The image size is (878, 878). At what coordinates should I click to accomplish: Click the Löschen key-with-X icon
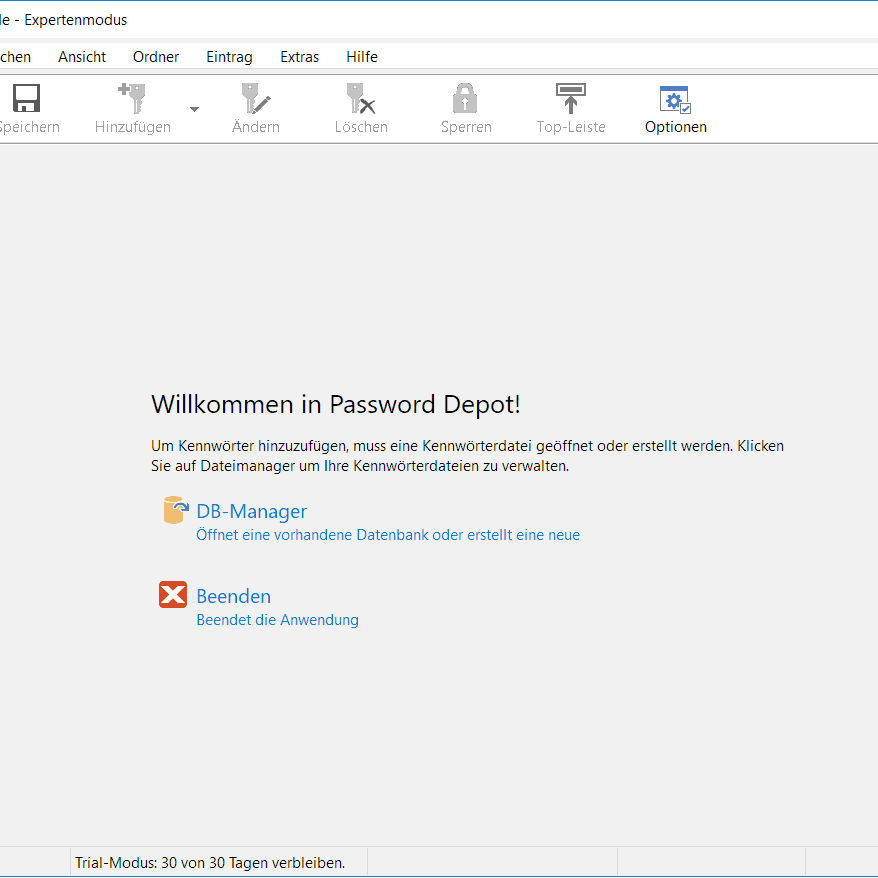[x=361, y=99]
